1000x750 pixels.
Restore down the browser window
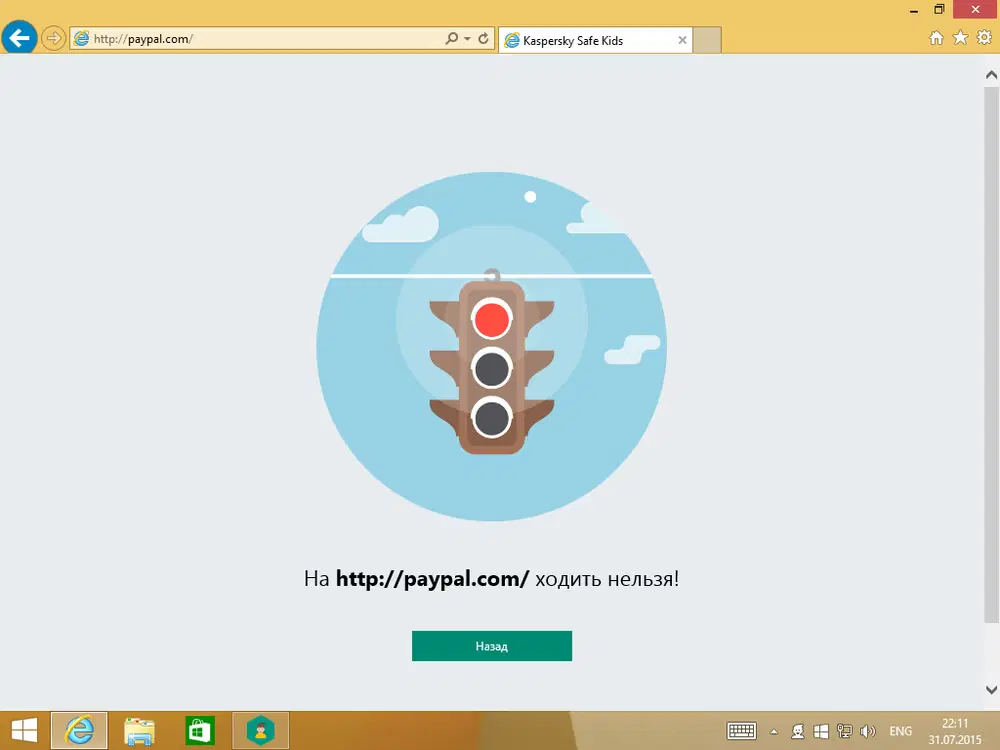(939, 9)
